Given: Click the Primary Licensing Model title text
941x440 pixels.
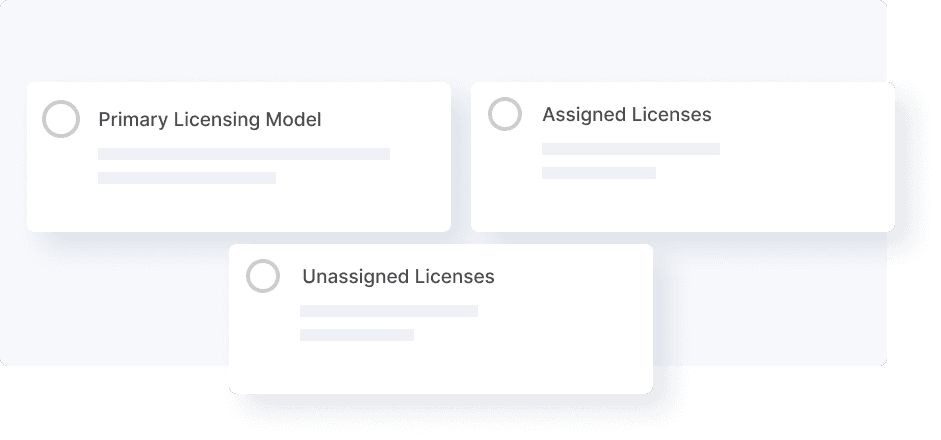Looking at the screenshot, I should 210,120.
